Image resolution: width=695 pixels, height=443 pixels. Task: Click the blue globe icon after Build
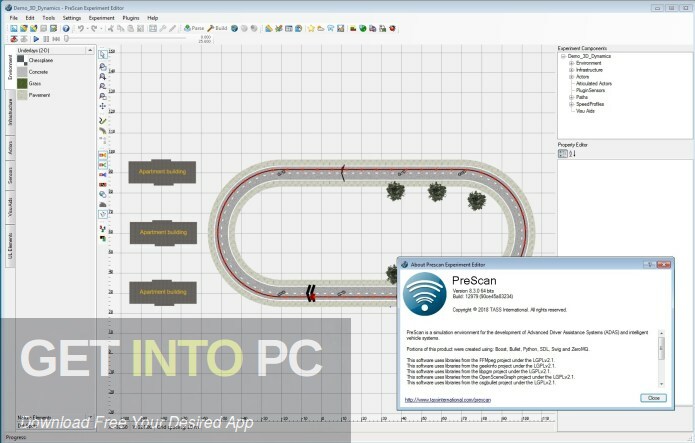coord(234,28)
